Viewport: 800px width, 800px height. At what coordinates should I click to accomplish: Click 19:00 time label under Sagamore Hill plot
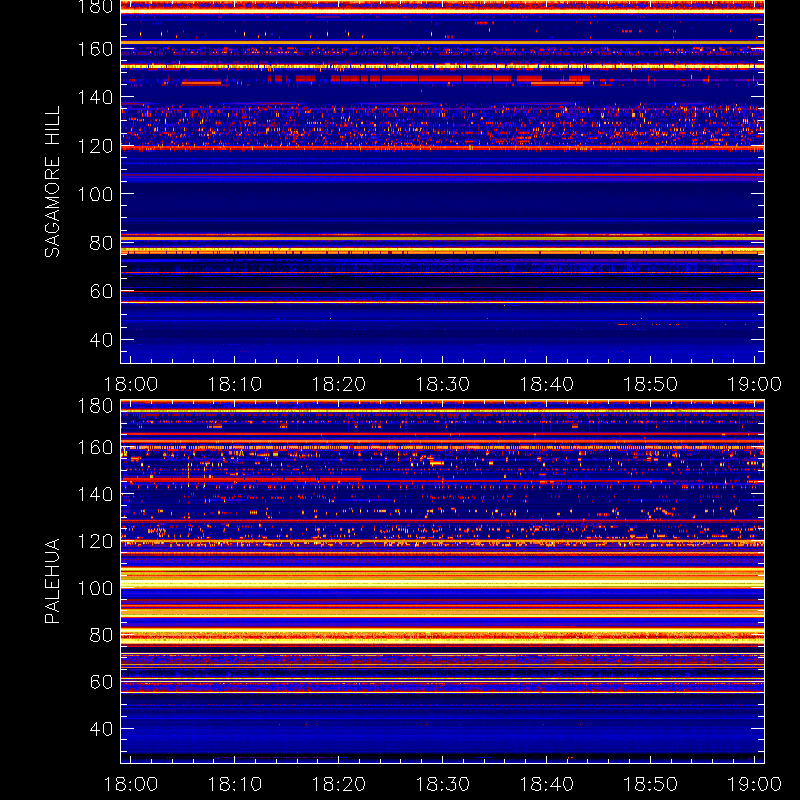[x=754, y=384]
